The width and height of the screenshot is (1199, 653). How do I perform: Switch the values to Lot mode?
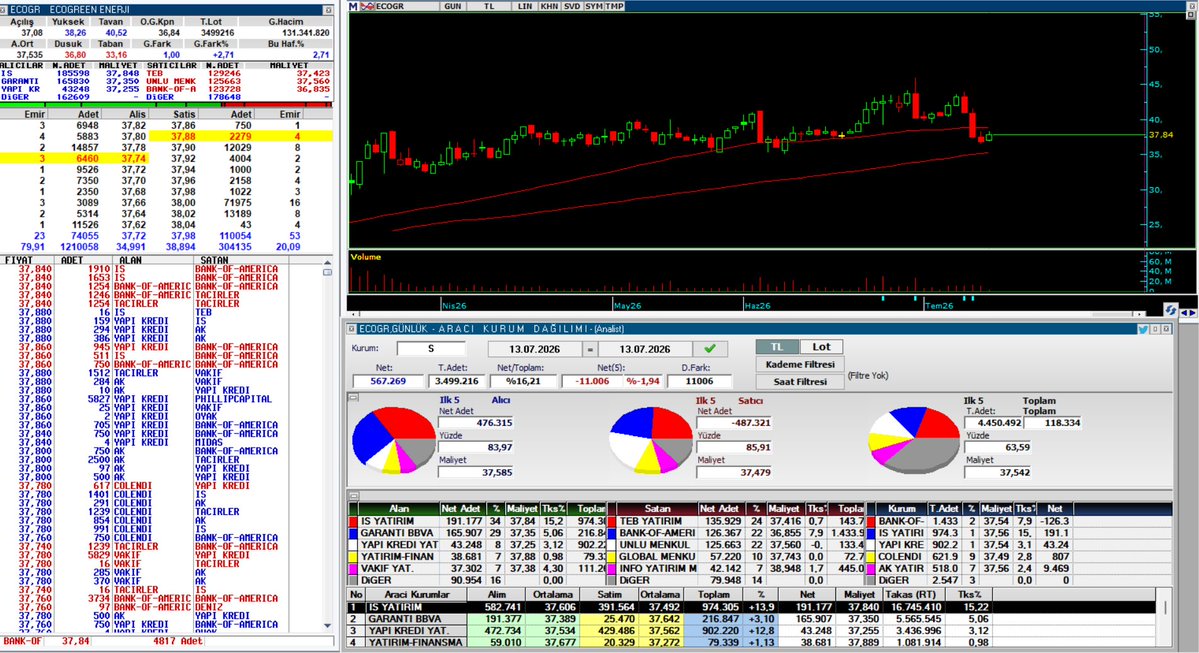[x=821, y=347]
